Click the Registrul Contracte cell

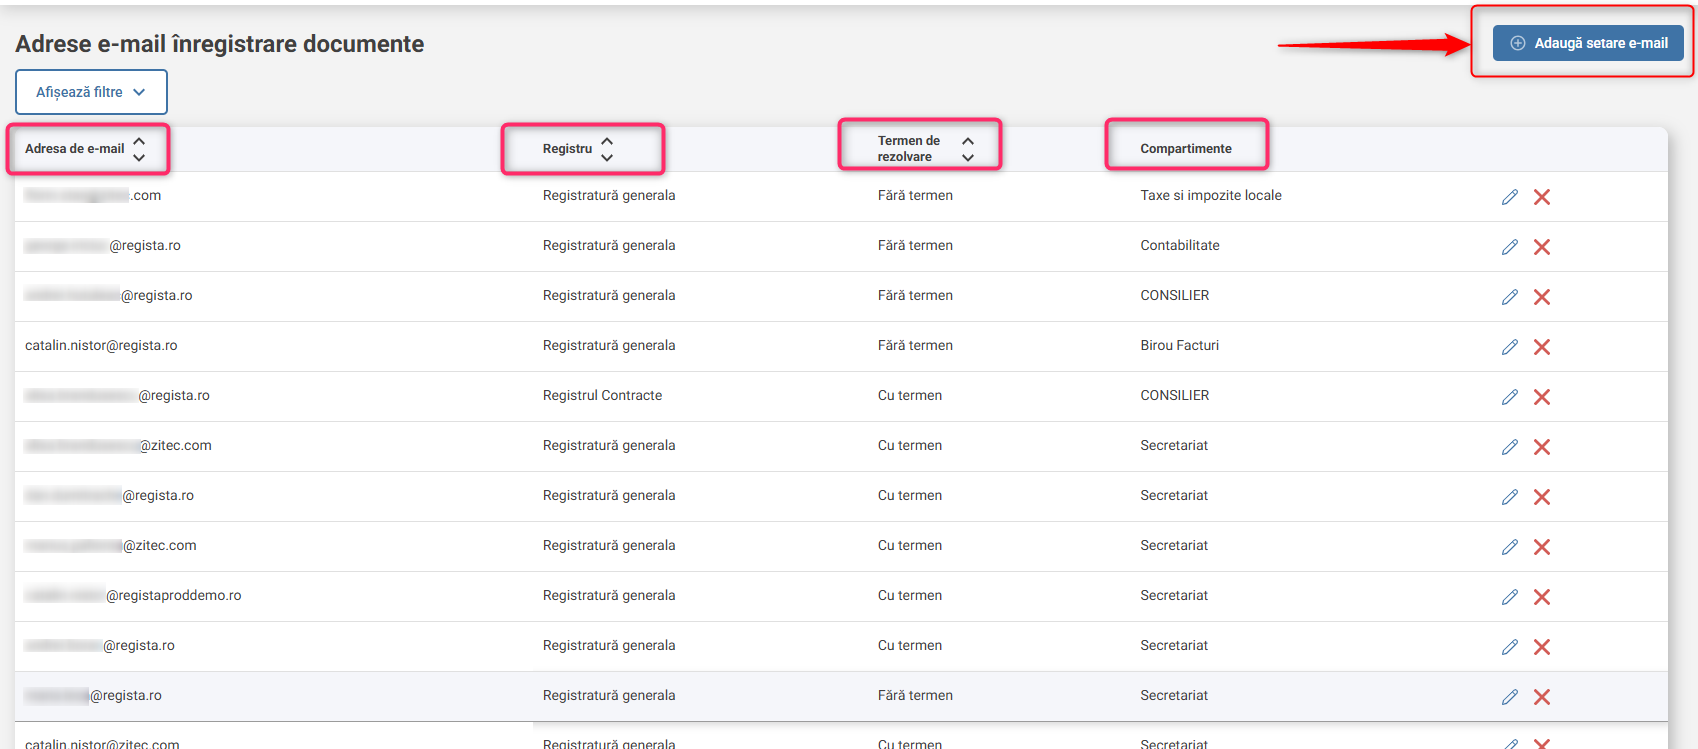point(602,396)
